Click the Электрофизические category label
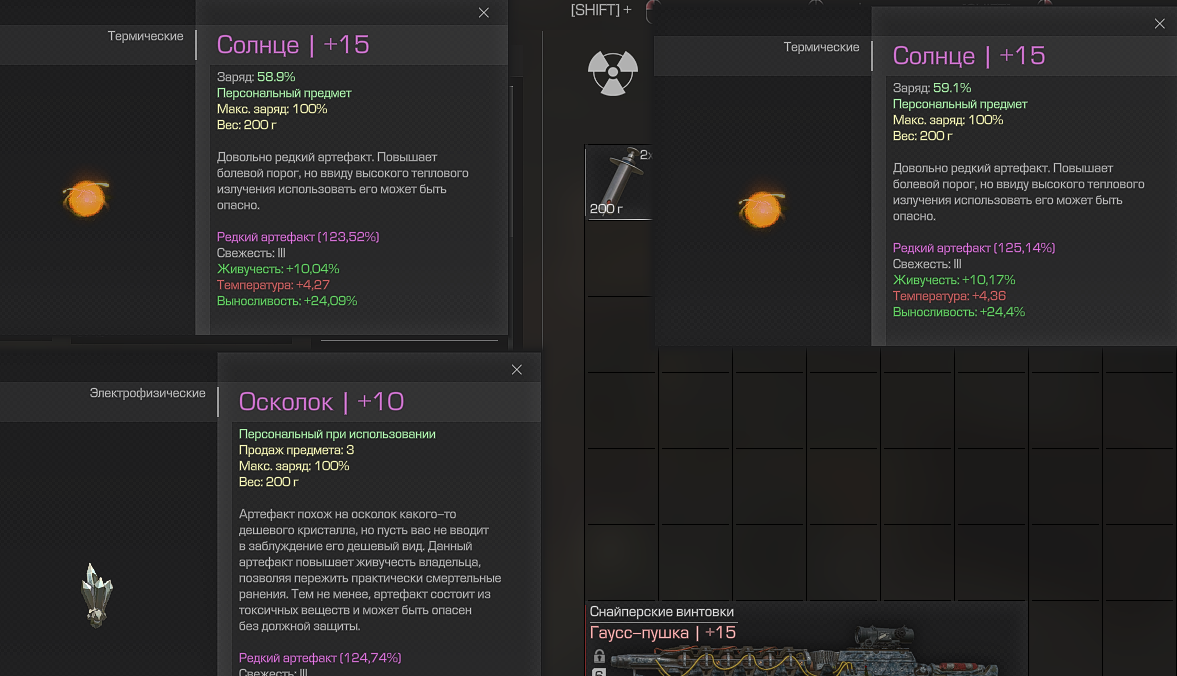Viewport: 1177px width, 676px height. tap(147, 393)
